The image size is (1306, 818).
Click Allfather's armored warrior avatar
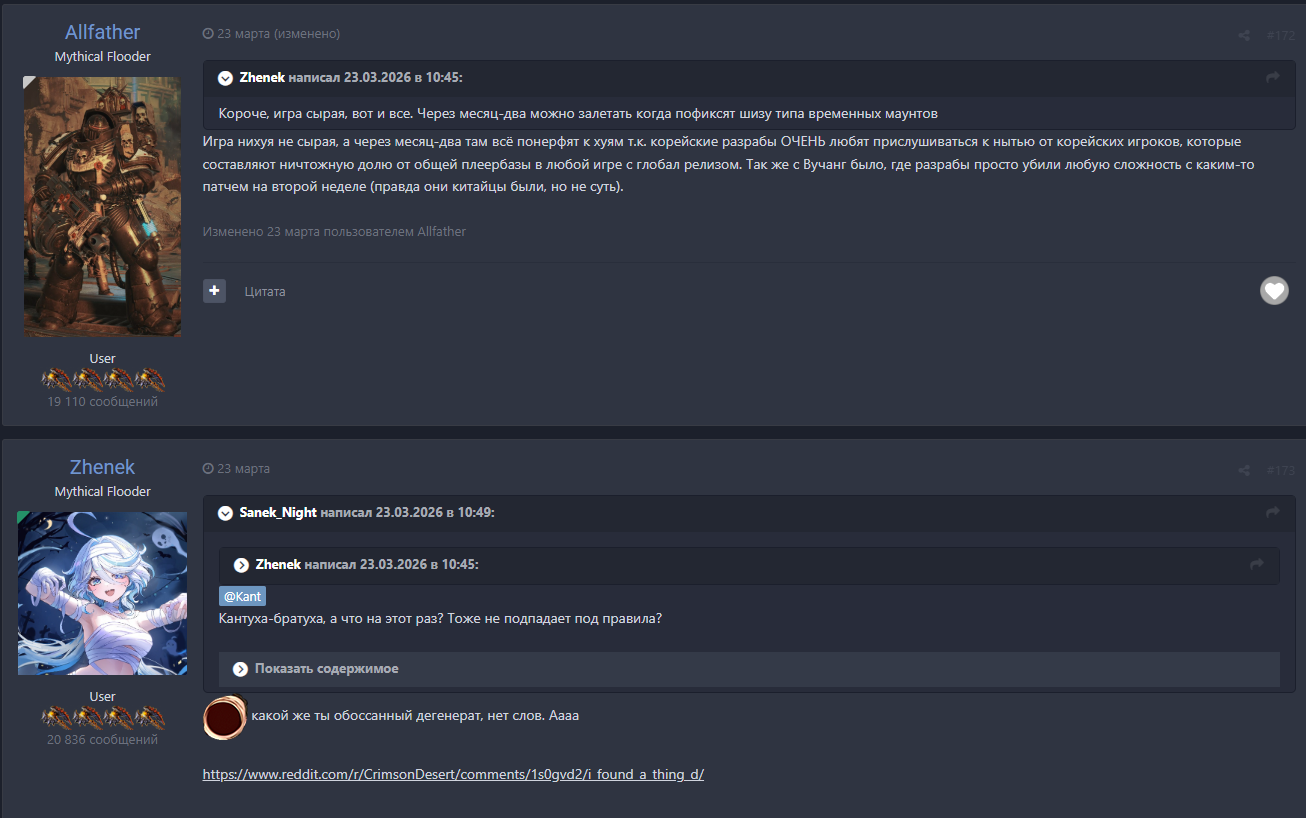102,207
